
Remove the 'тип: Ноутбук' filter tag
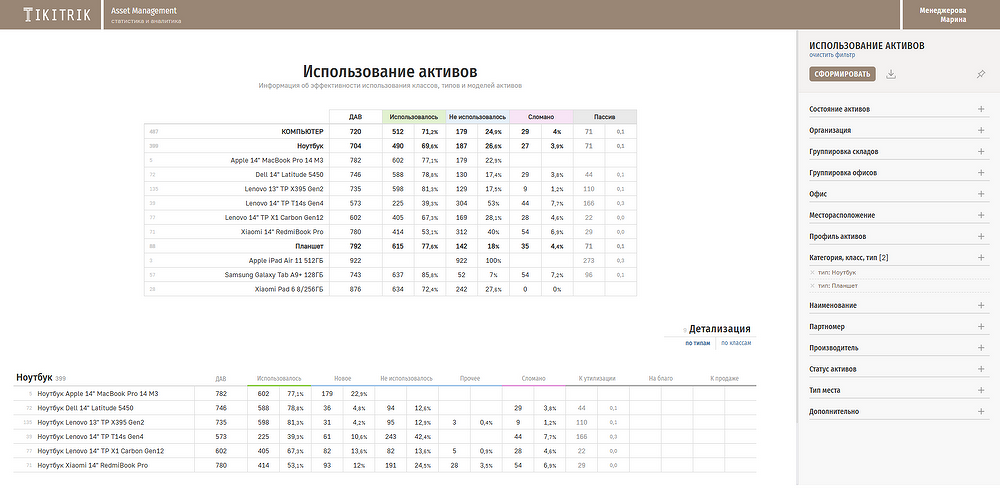tap(812, 273)
